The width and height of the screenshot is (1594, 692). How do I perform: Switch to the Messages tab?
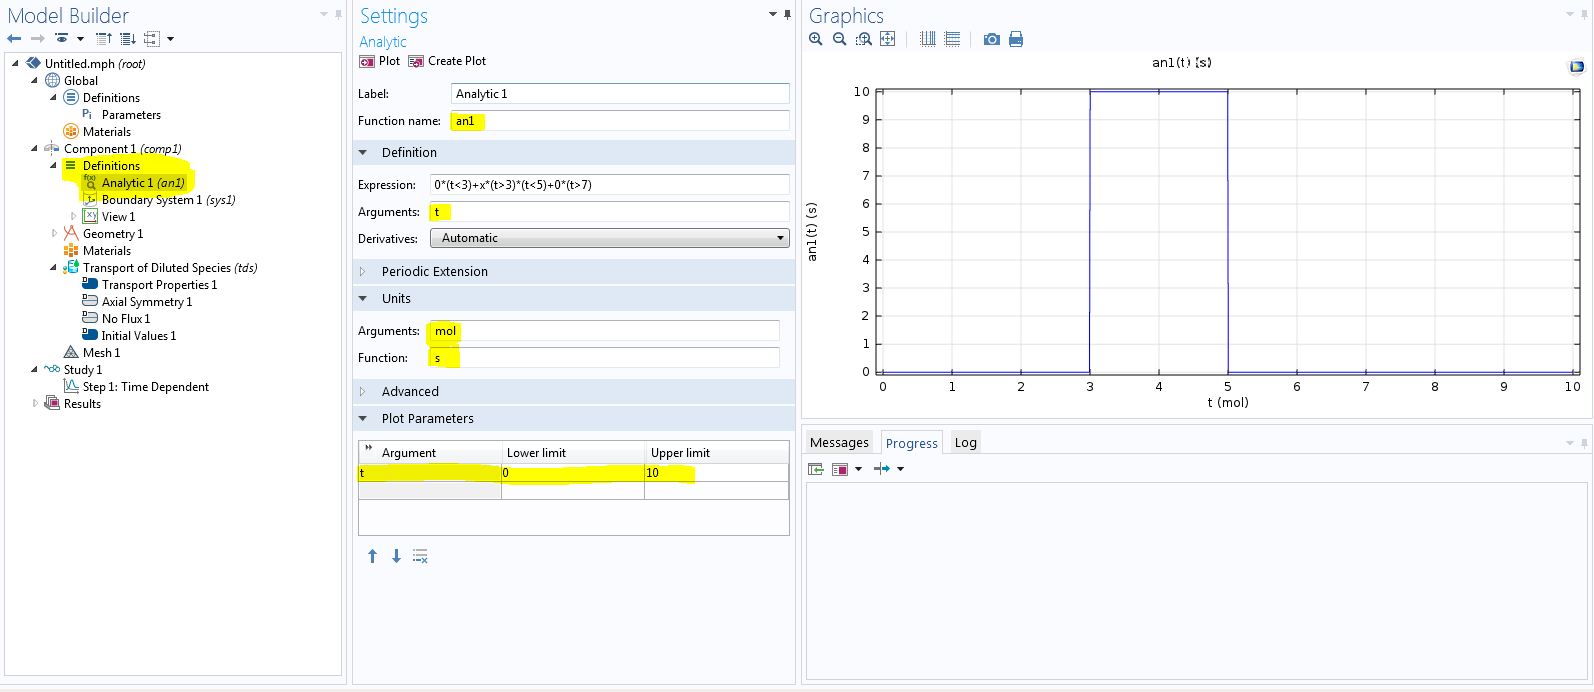(x=838, y=443)
